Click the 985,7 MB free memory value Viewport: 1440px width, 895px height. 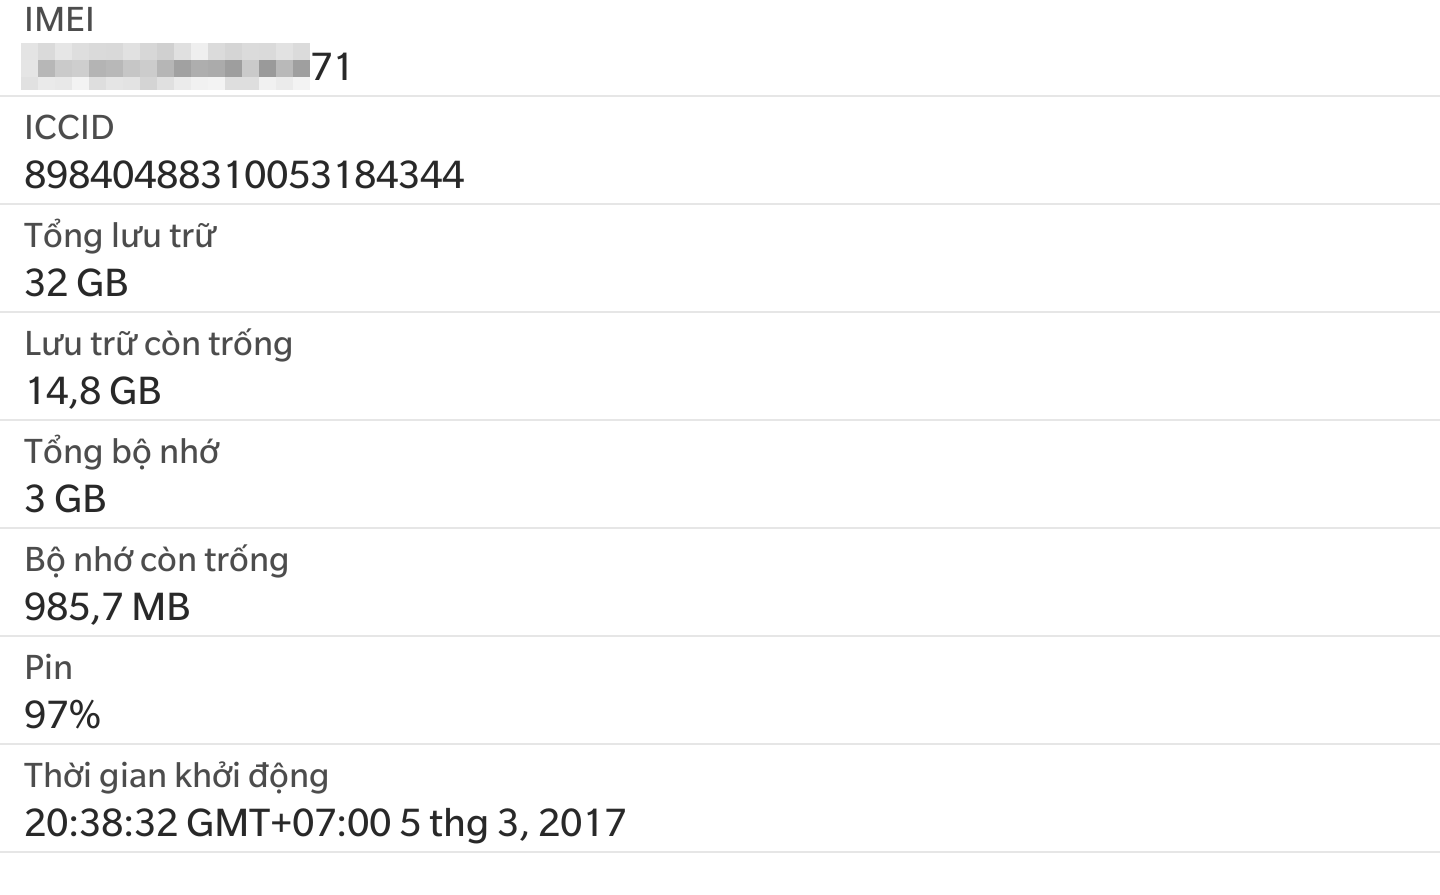(107, 607)
